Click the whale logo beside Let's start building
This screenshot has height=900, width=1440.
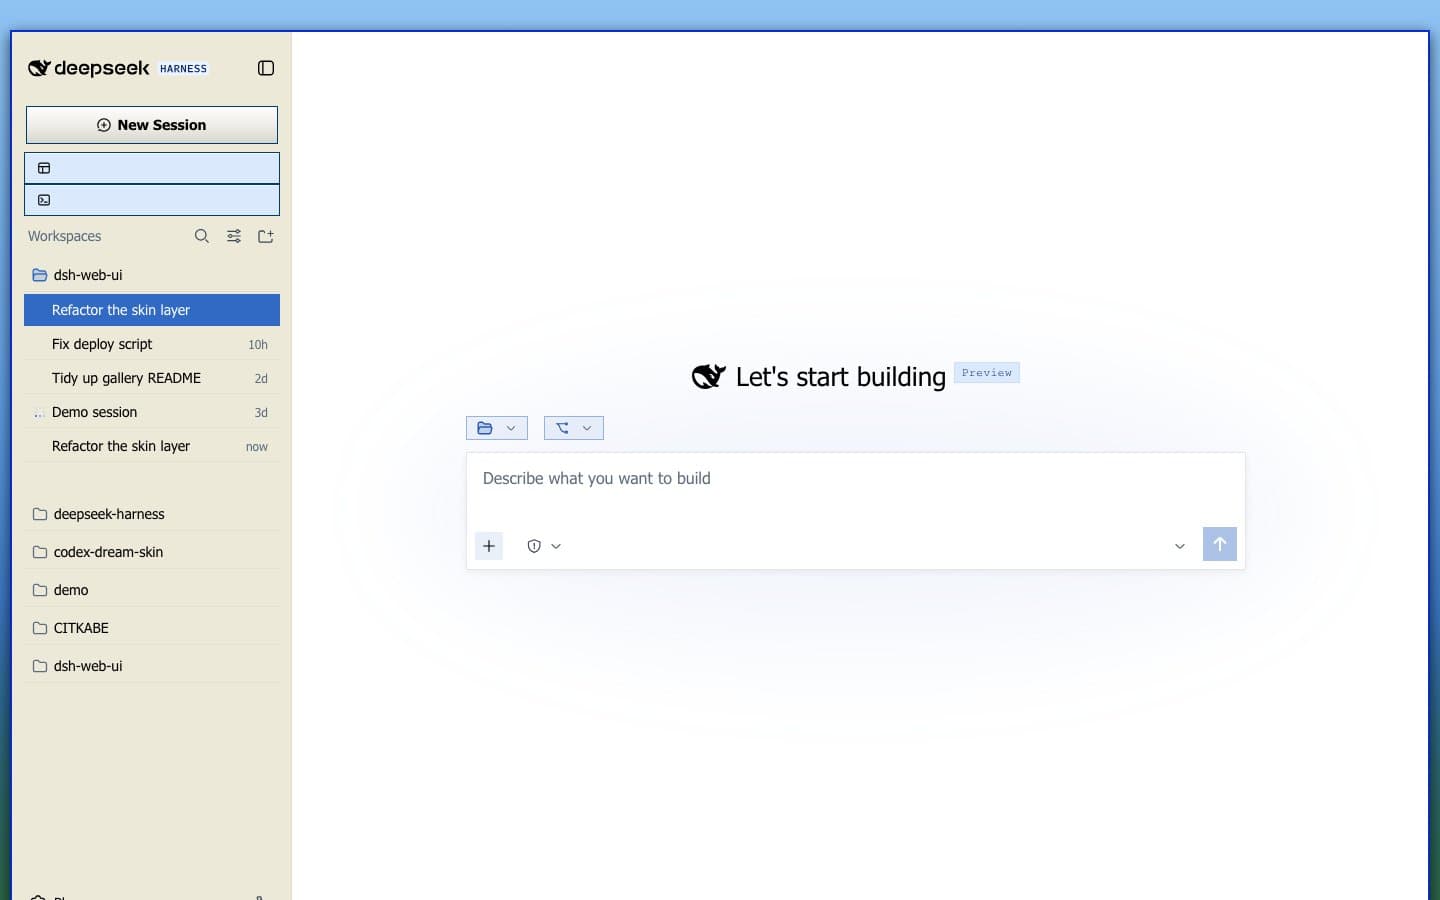point(709,377)
